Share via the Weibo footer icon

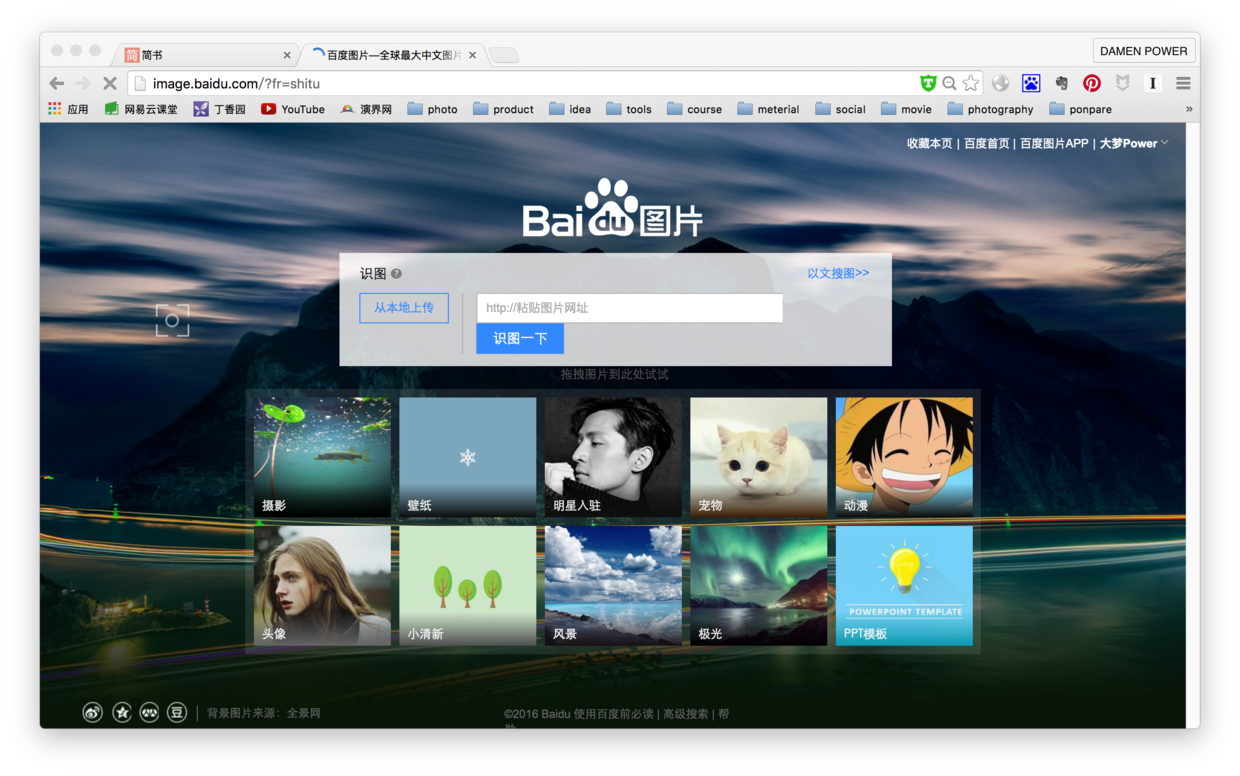pyautogui.click(x=93, y=713)
